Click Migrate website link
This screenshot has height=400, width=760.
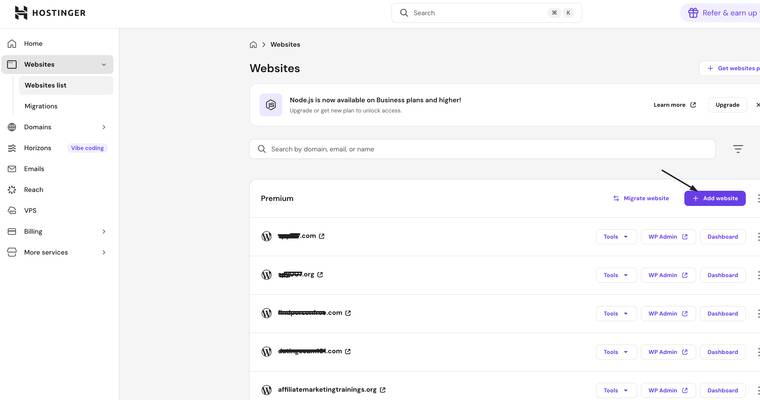tap(641, 198)
